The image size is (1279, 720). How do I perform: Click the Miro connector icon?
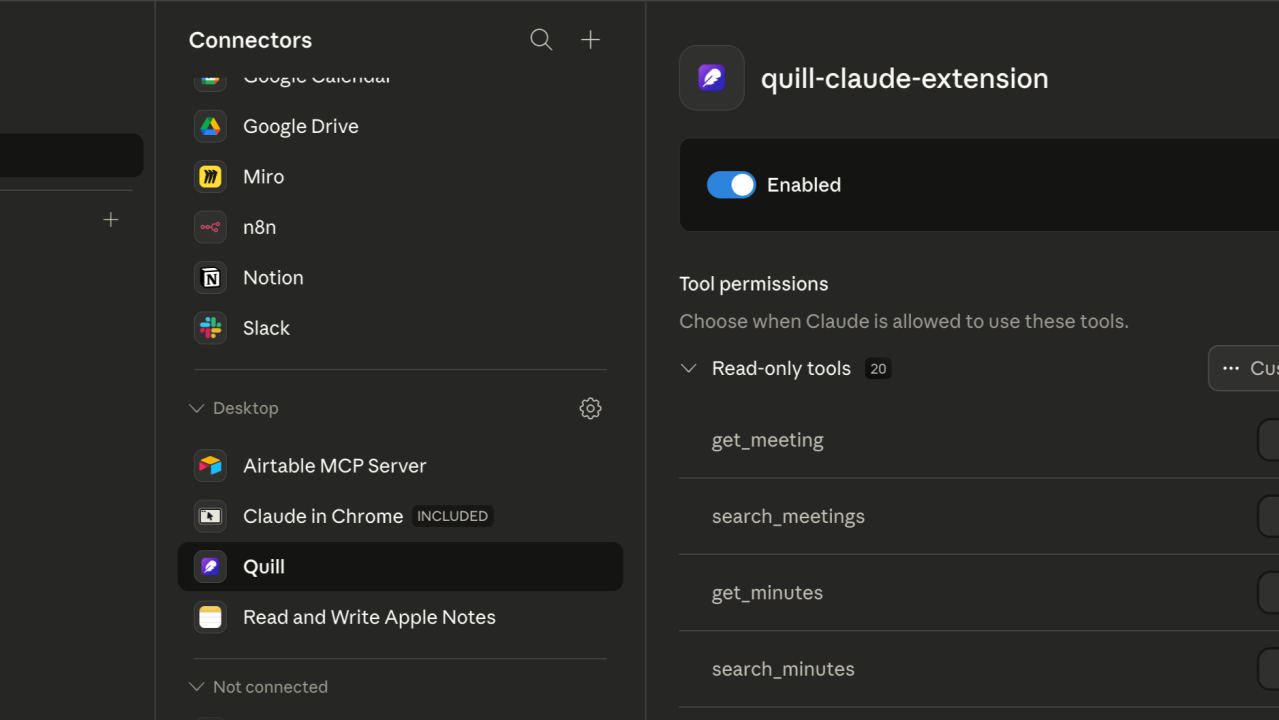pyautogui.click(x=210, y=177)
